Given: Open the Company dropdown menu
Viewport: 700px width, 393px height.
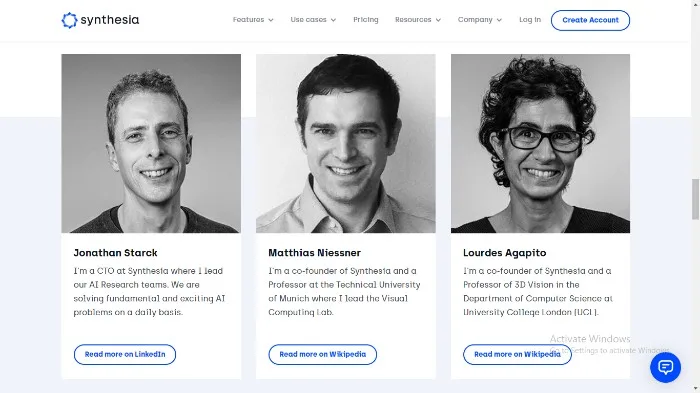Looking at the screenshot, I should (x=479, y=20).
